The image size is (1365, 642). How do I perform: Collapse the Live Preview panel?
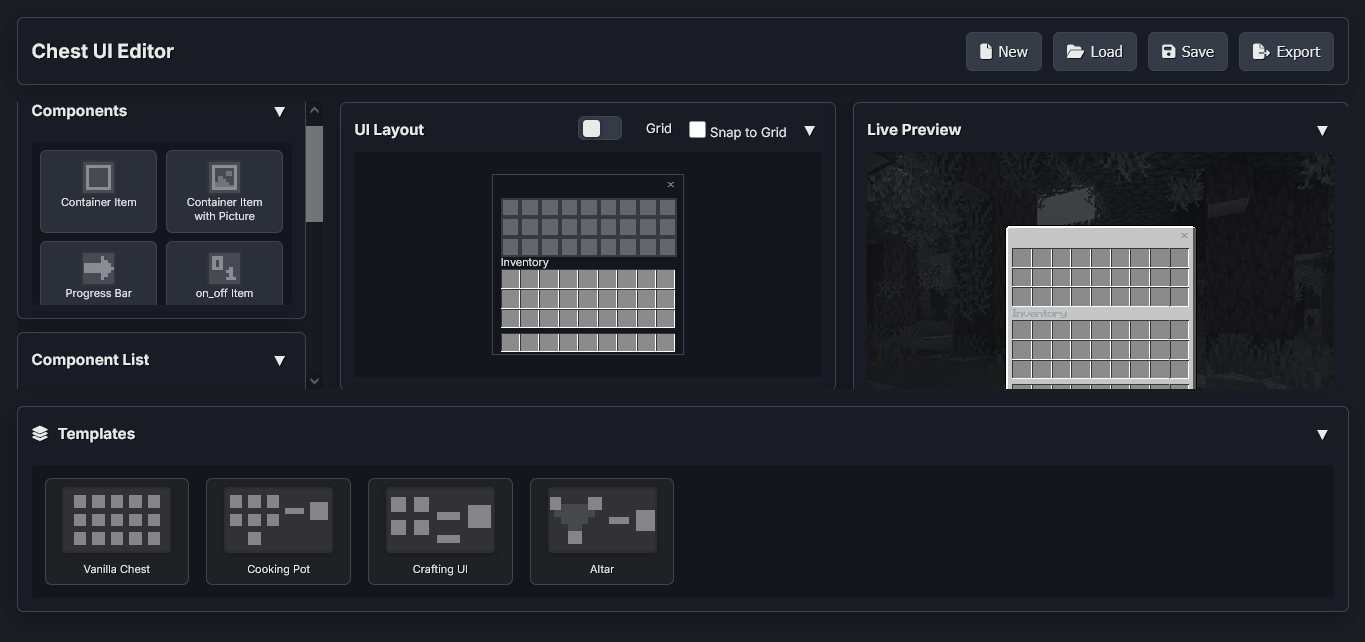tap(1322, 131)
